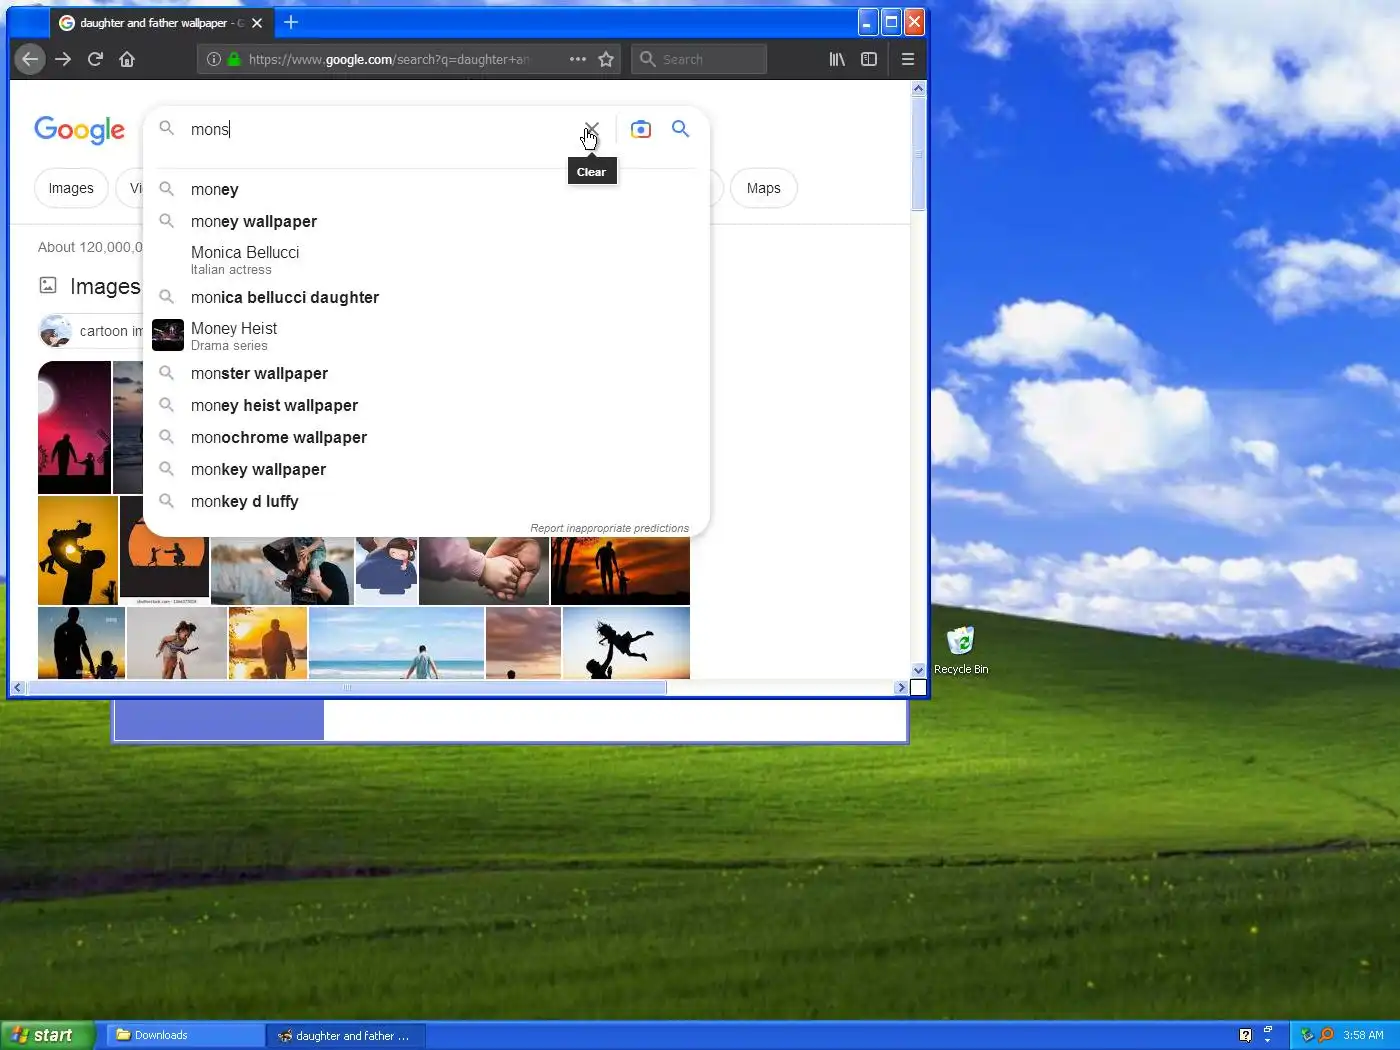
Task: Open the beach man walking thumbnail
Action: pos(396,642)
